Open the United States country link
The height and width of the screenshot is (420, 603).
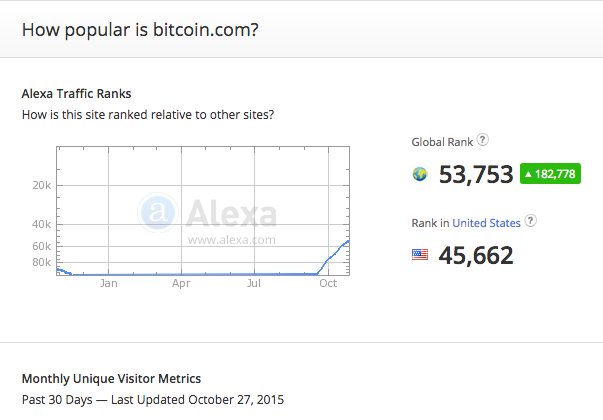pyautogui.click(x=486, y=223)
